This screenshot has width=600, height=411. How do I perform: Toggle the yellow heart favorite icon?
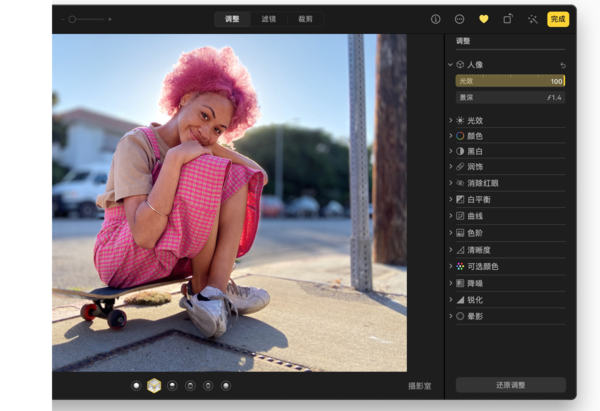484,19
